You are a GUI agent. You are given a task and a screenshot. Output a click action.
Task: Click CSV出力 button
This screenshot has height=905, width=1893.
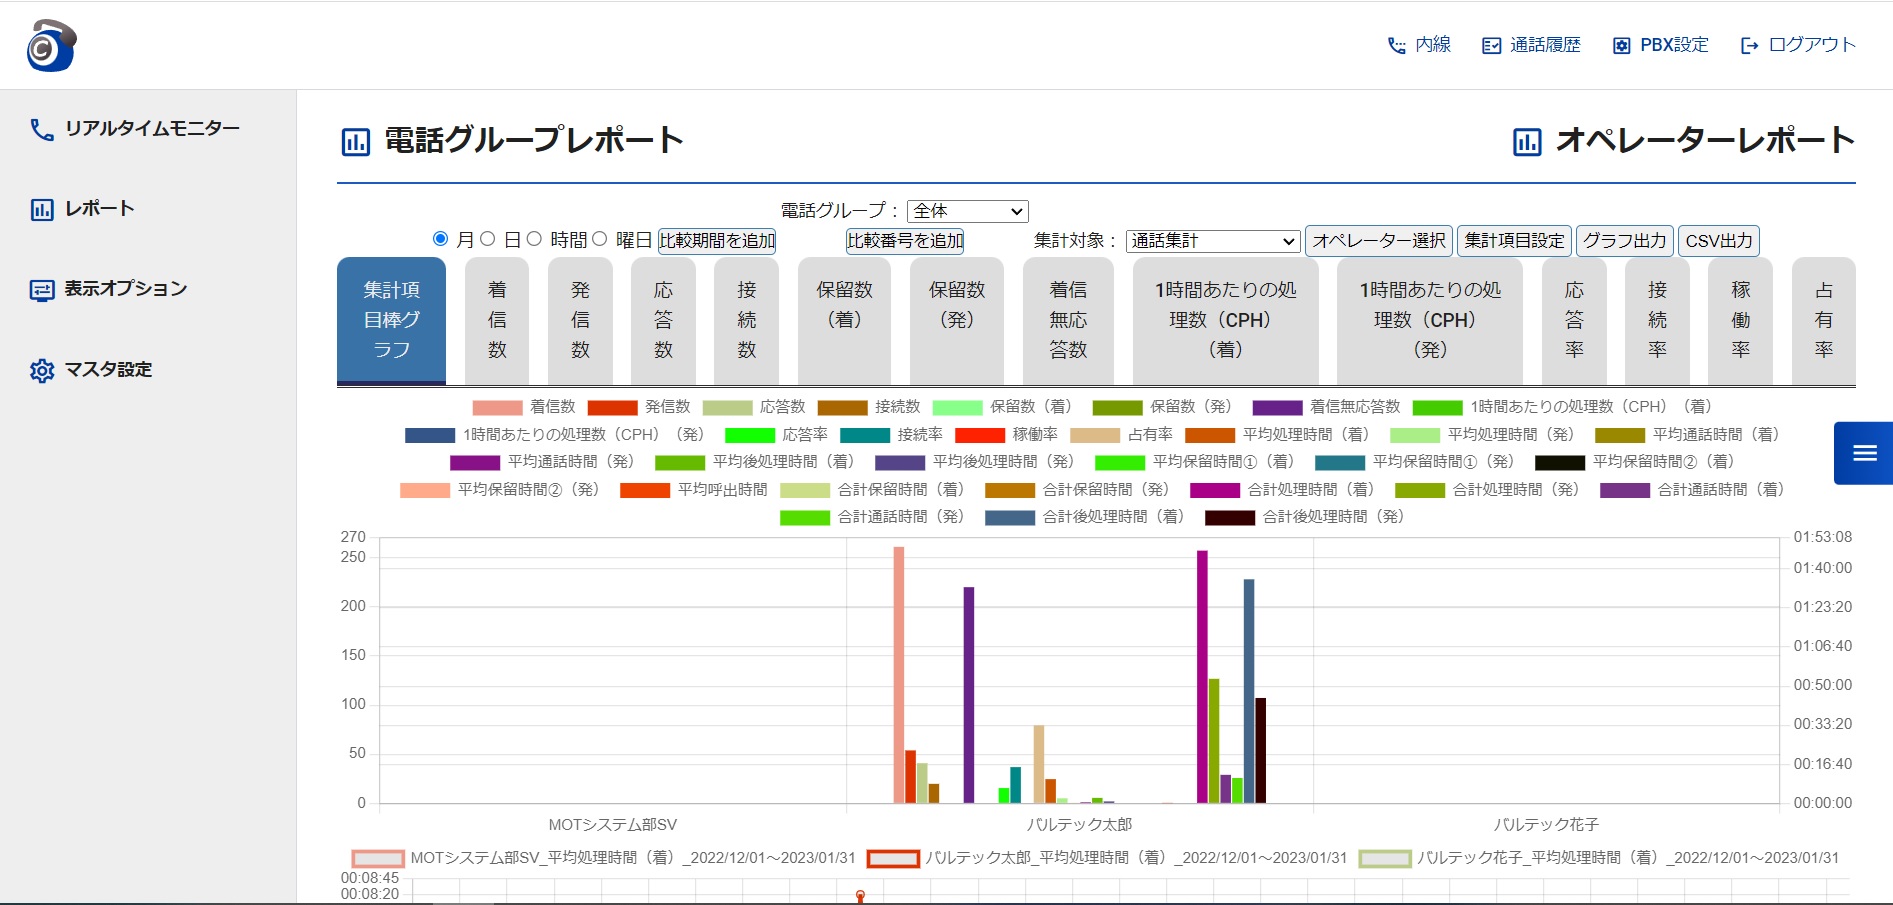(1719, 241)
